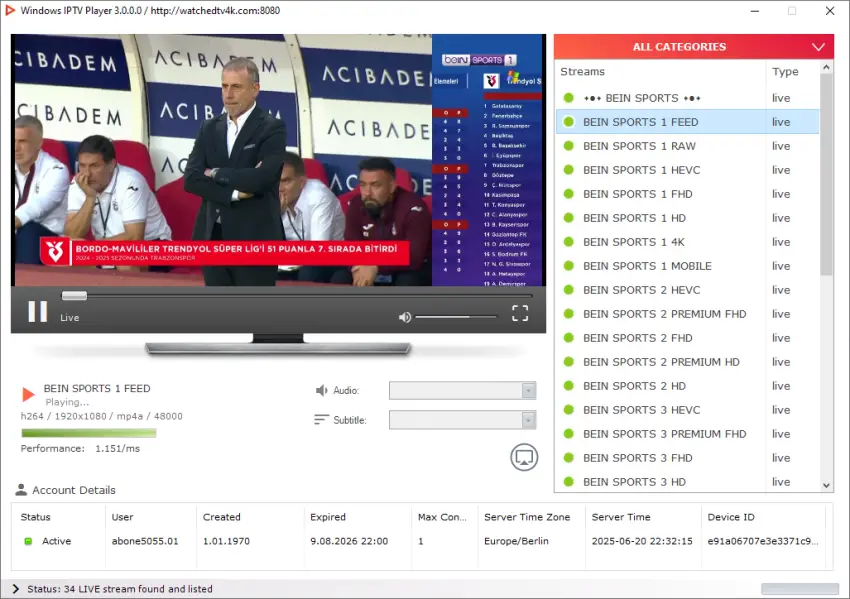The width and height of the screenshot is (850, 599).
Task: Adjust the volume slider
Action: point(455,317)
